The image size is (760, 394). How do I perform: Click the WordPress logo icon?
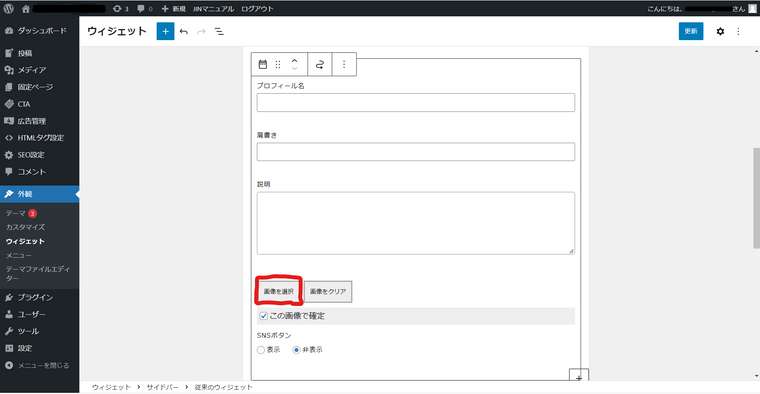tap(9, 8)
